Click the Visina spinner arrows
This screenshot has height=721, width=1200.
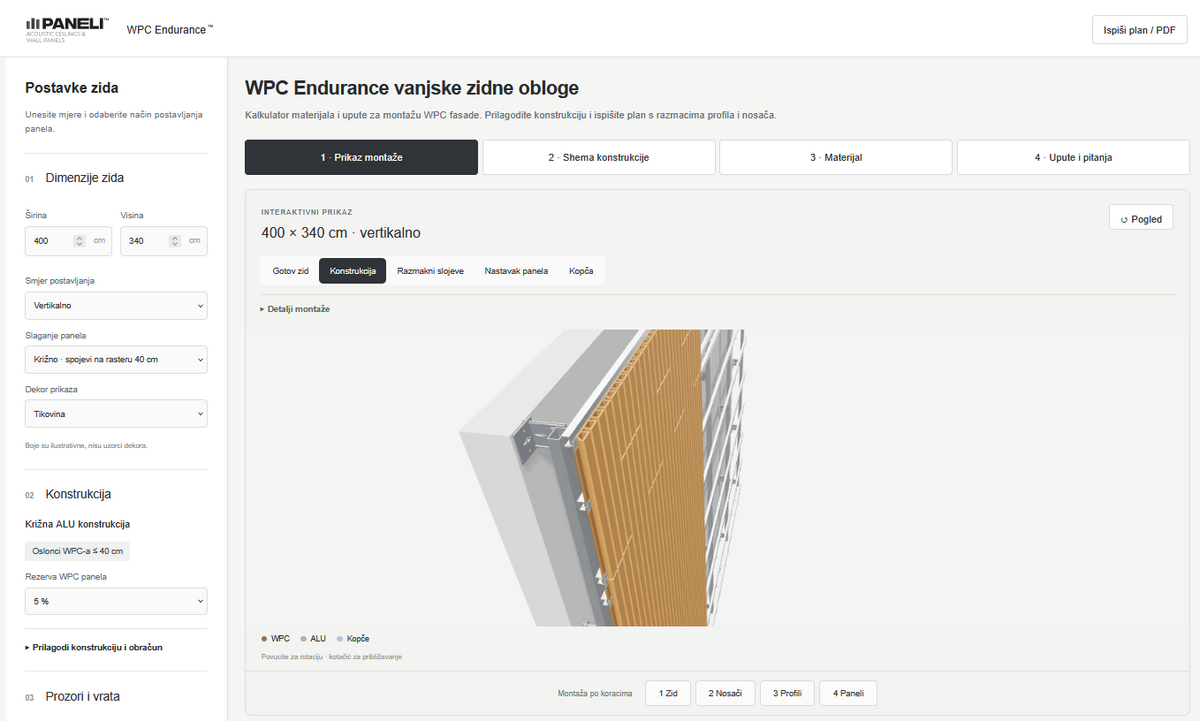click(175, 241)
